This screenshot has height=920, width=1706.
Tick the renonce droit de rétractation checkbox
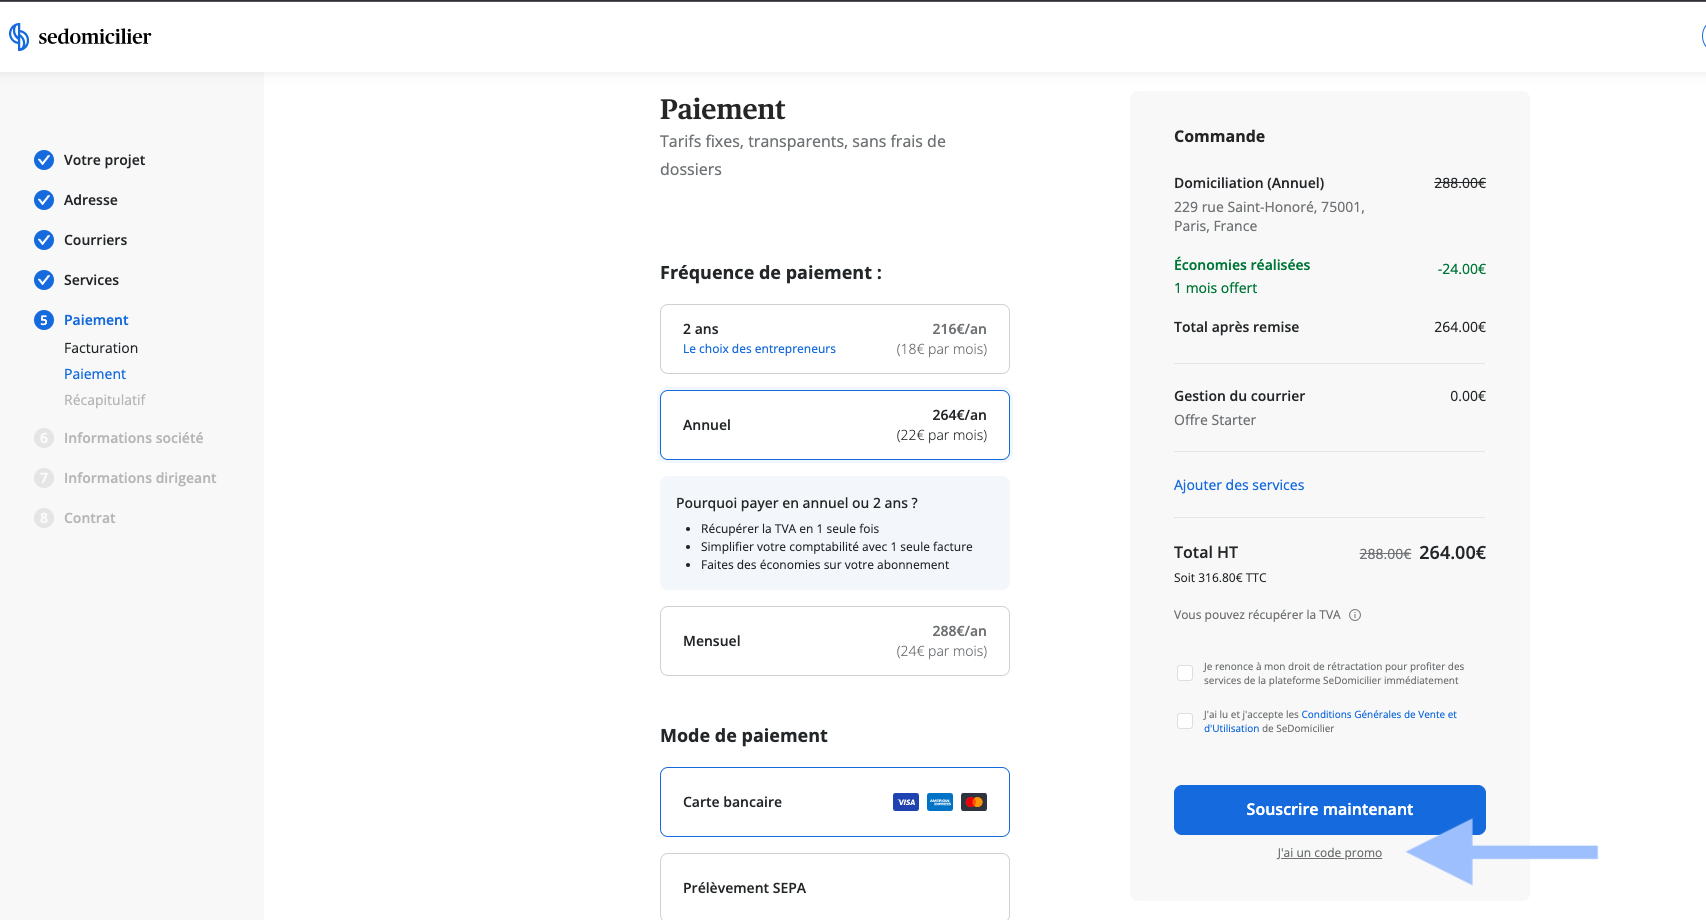click(1185, 673)
